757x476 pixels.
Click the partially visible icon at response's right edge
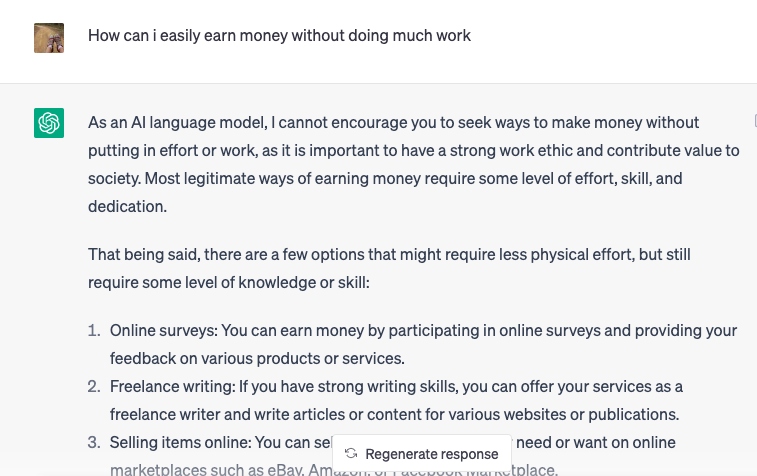pyautogui.click(x=755, y=120)
